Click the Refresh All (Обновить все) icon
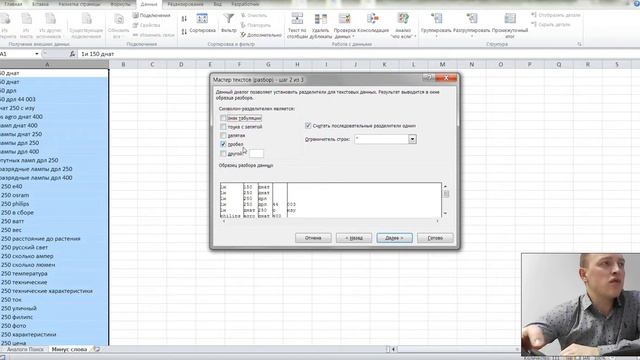 [x=119, y=19]
